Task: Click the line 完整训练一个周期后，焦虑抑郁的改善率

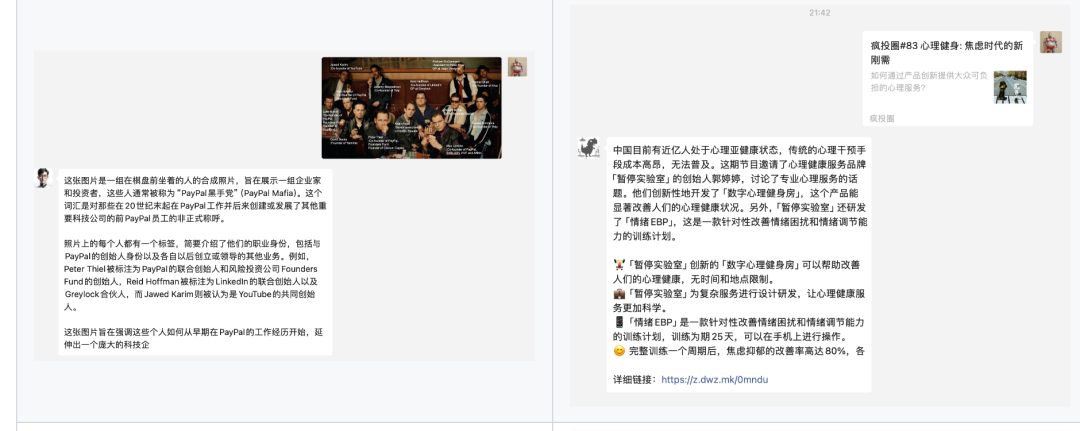Action: click(738, 351)
